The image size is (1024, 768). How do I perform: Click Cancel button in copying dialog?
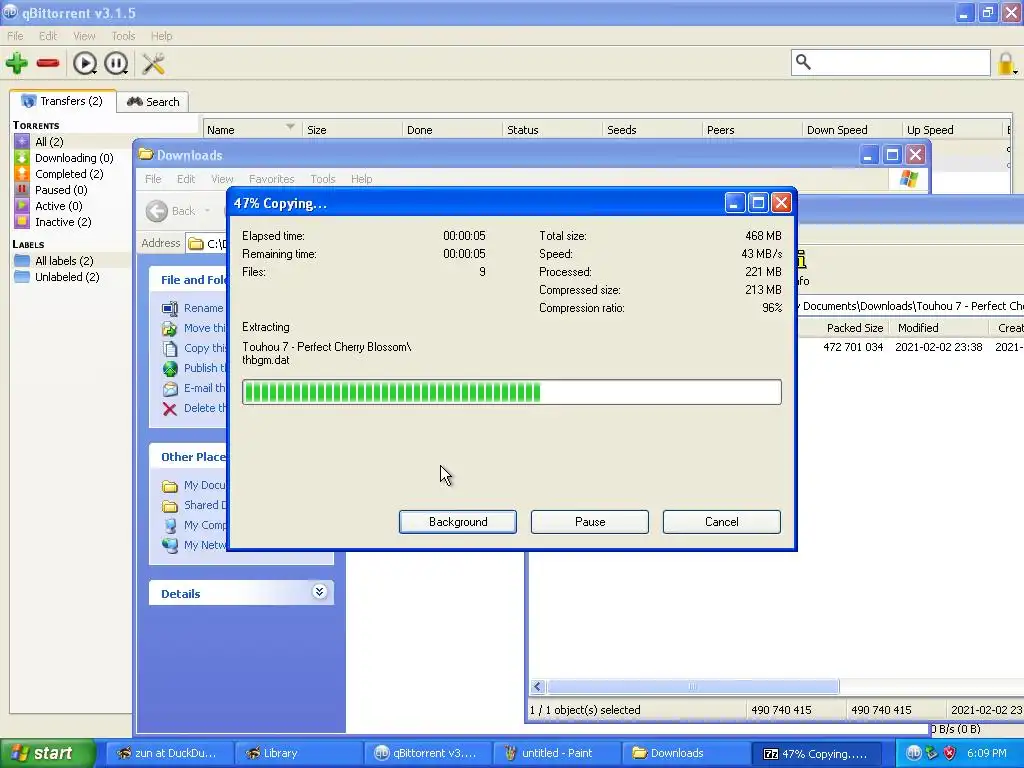point(722,522)
